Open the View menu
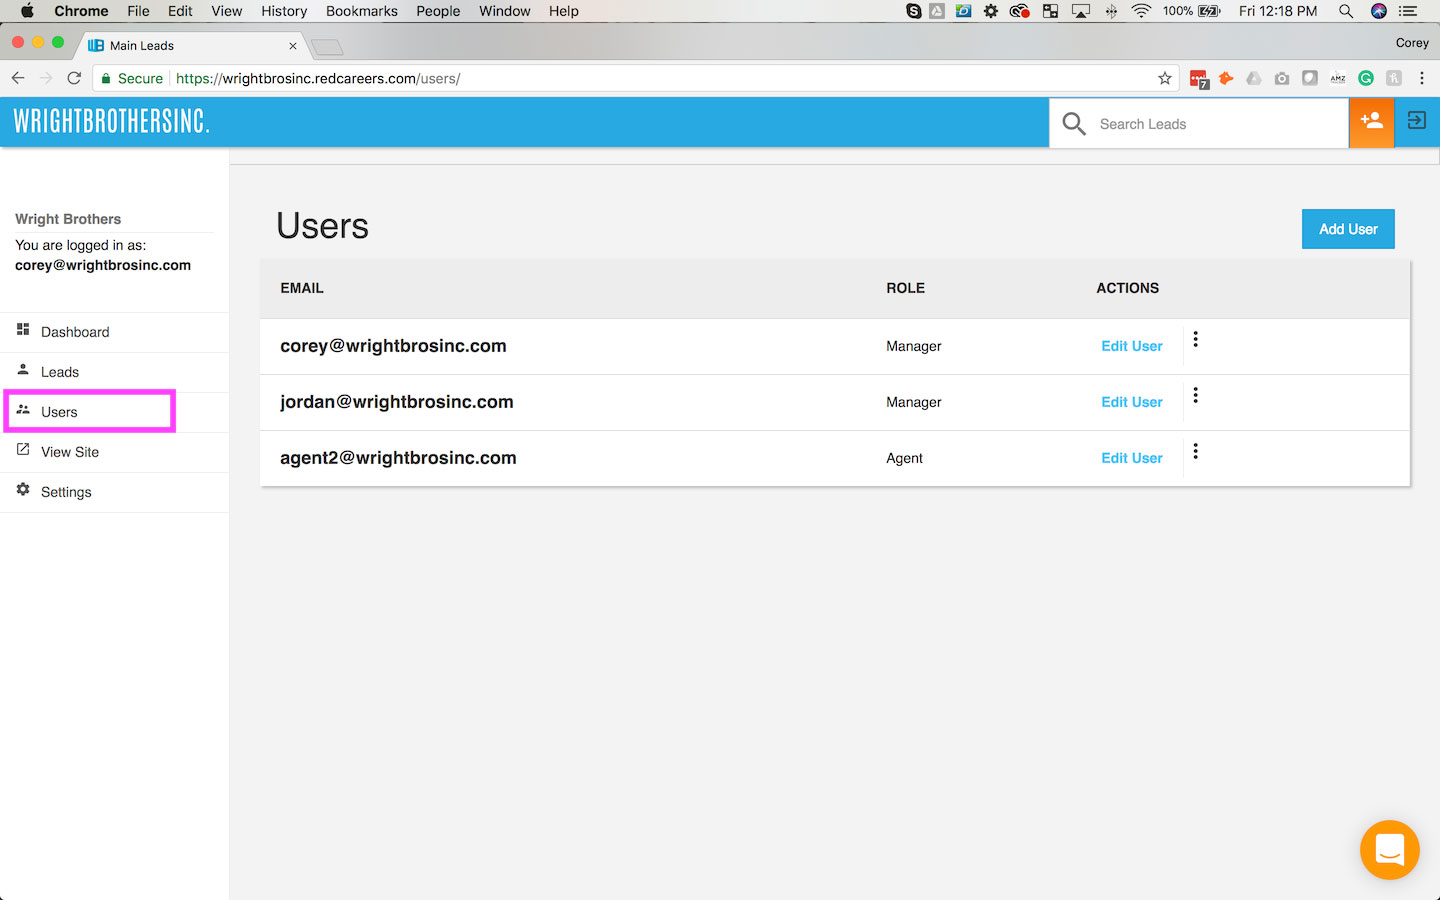This screenshot has width=1440, height=900. tap(227, 11)
